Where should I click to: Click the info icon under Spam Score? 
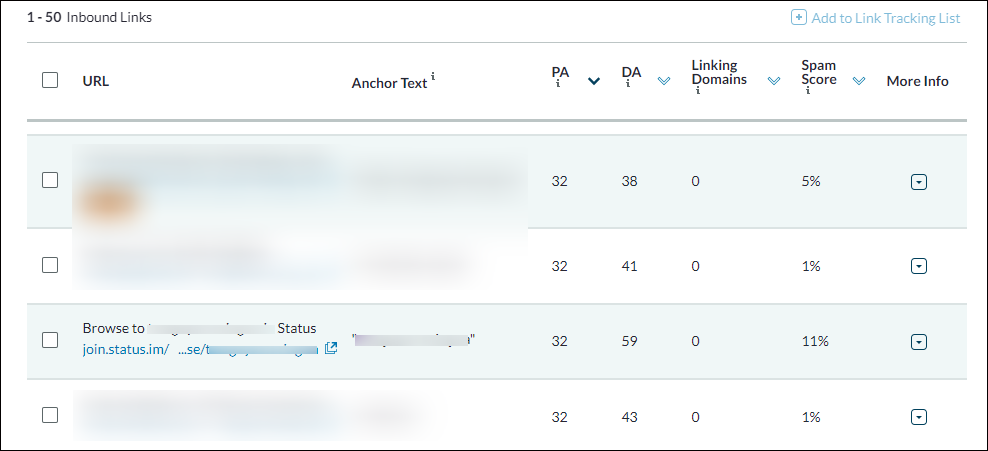807,91
